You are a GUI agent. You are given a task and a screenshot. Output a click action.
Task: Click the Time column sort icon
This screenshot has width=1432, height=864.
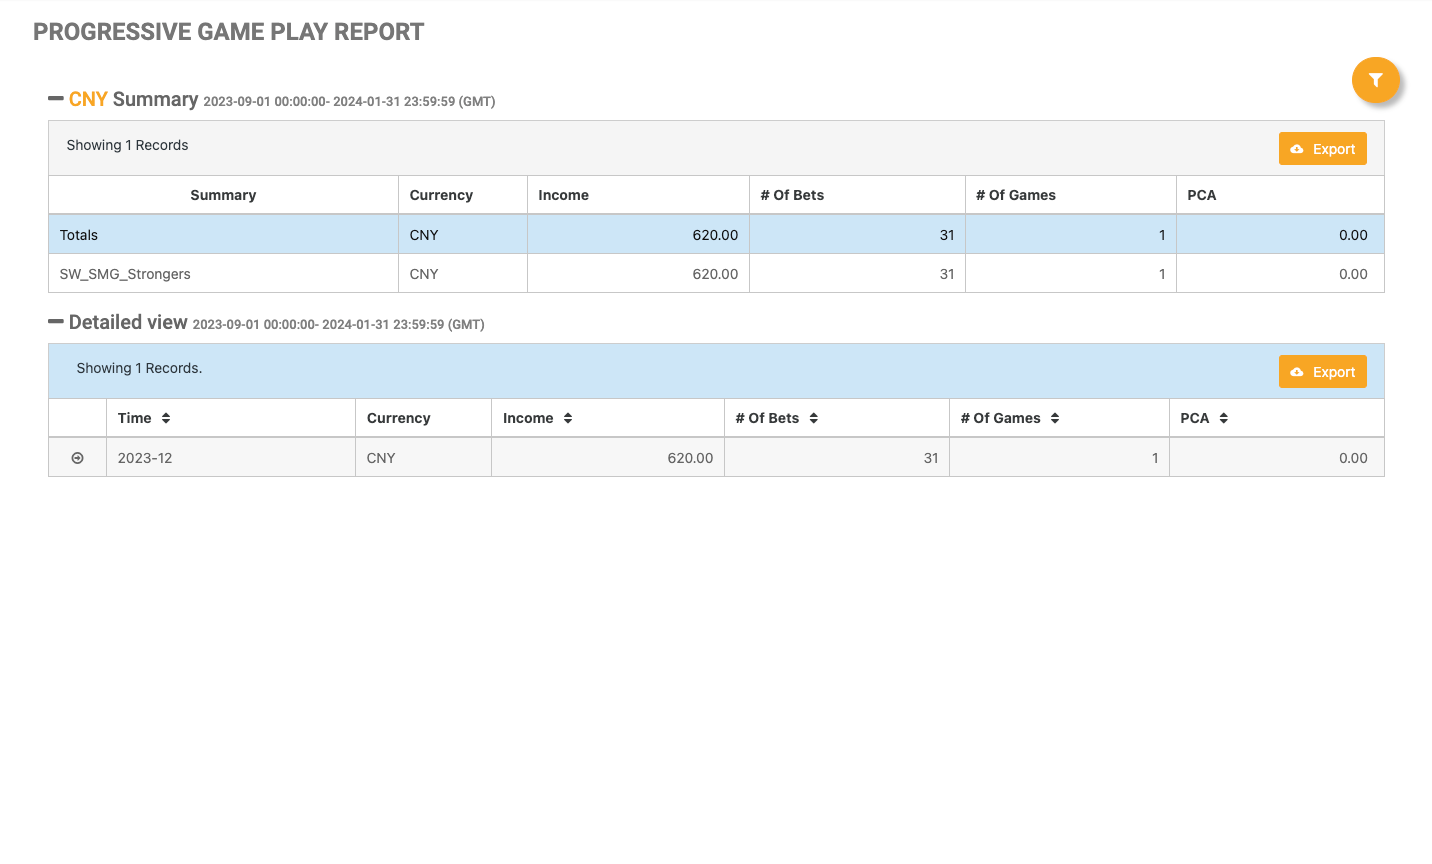coord(166,418)
